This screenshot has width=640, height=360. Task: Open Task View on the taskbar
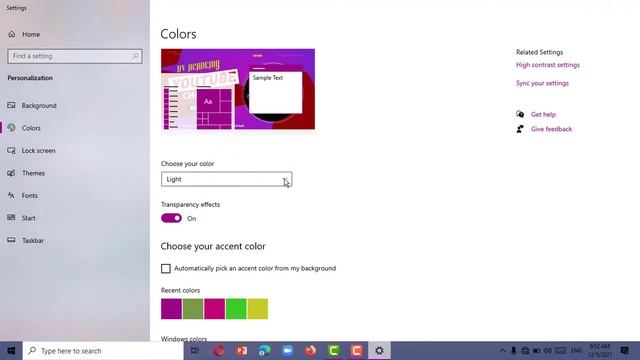pyautogui.click(x=195, y=351)
